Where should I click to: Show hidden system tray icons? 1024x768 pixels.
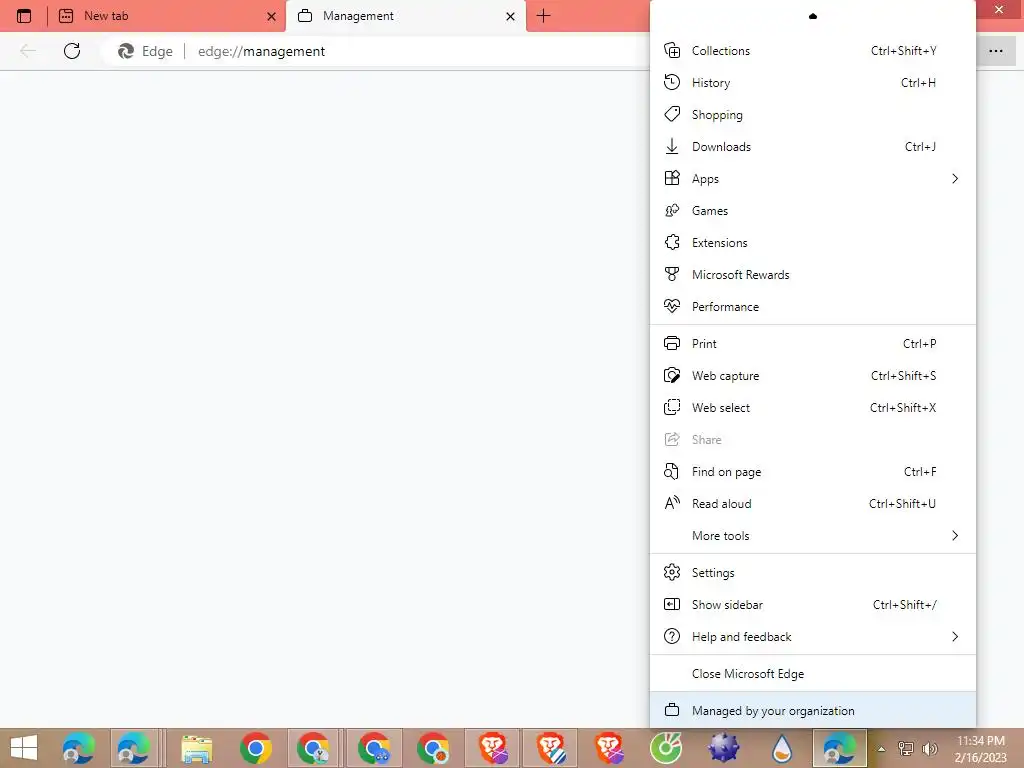pyautogui.click(x=881, y=749)
